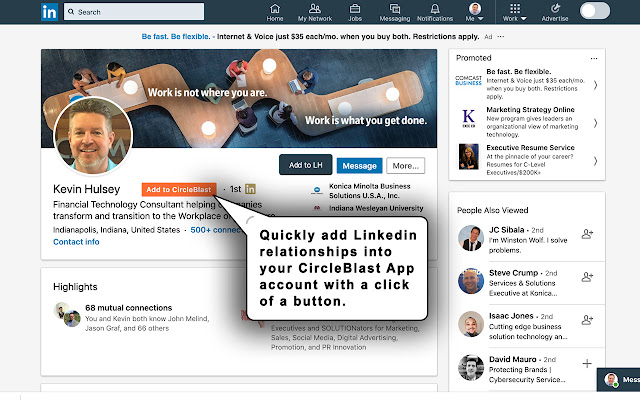The width and height of the screenshot is (640, 400).
Task: Open the Messaging icon
Action: [395, 13]
